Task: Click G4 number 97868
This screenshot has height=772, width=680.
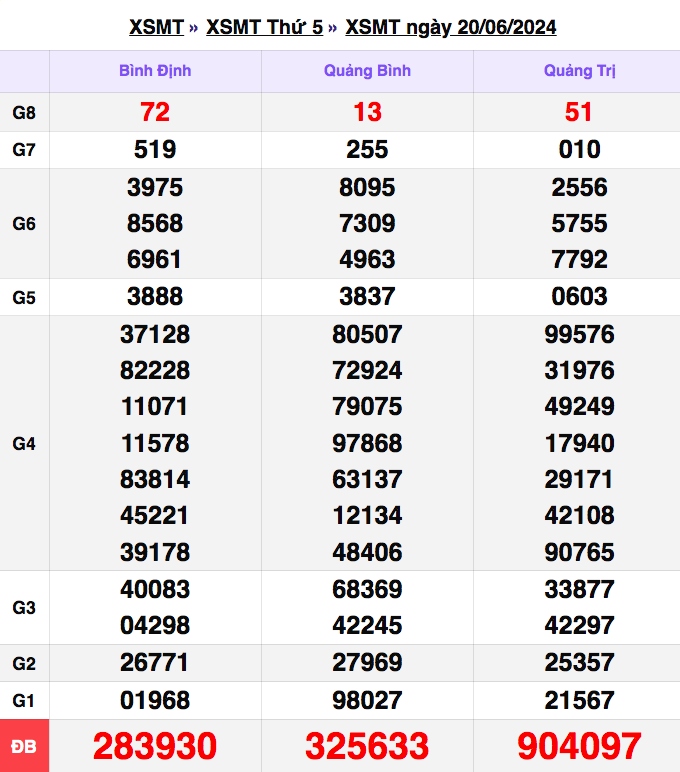Action: (x=367, y=444)
